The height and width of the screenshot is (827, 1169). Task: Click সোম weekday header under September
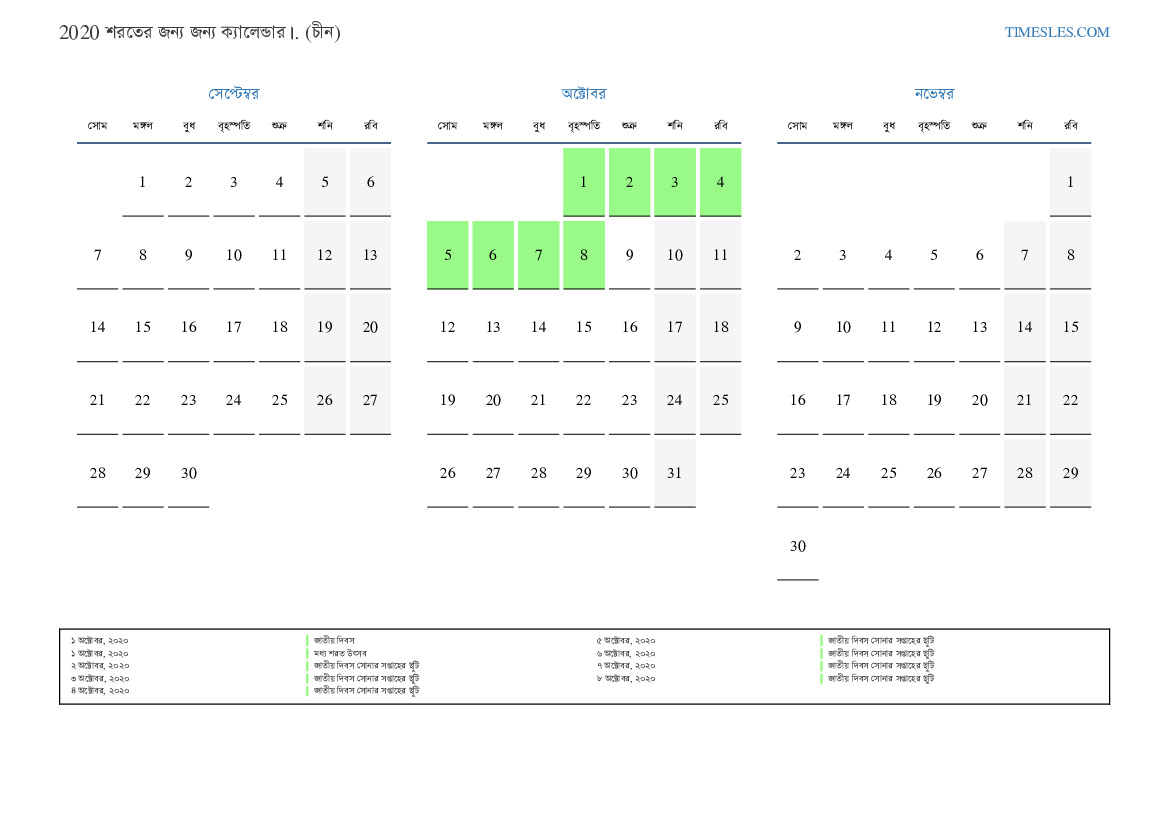[x=97, y=125]
